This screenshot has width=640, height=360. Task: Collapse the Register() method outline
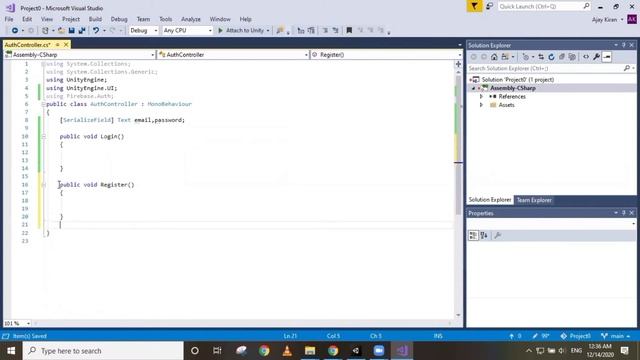coord(44,185)
